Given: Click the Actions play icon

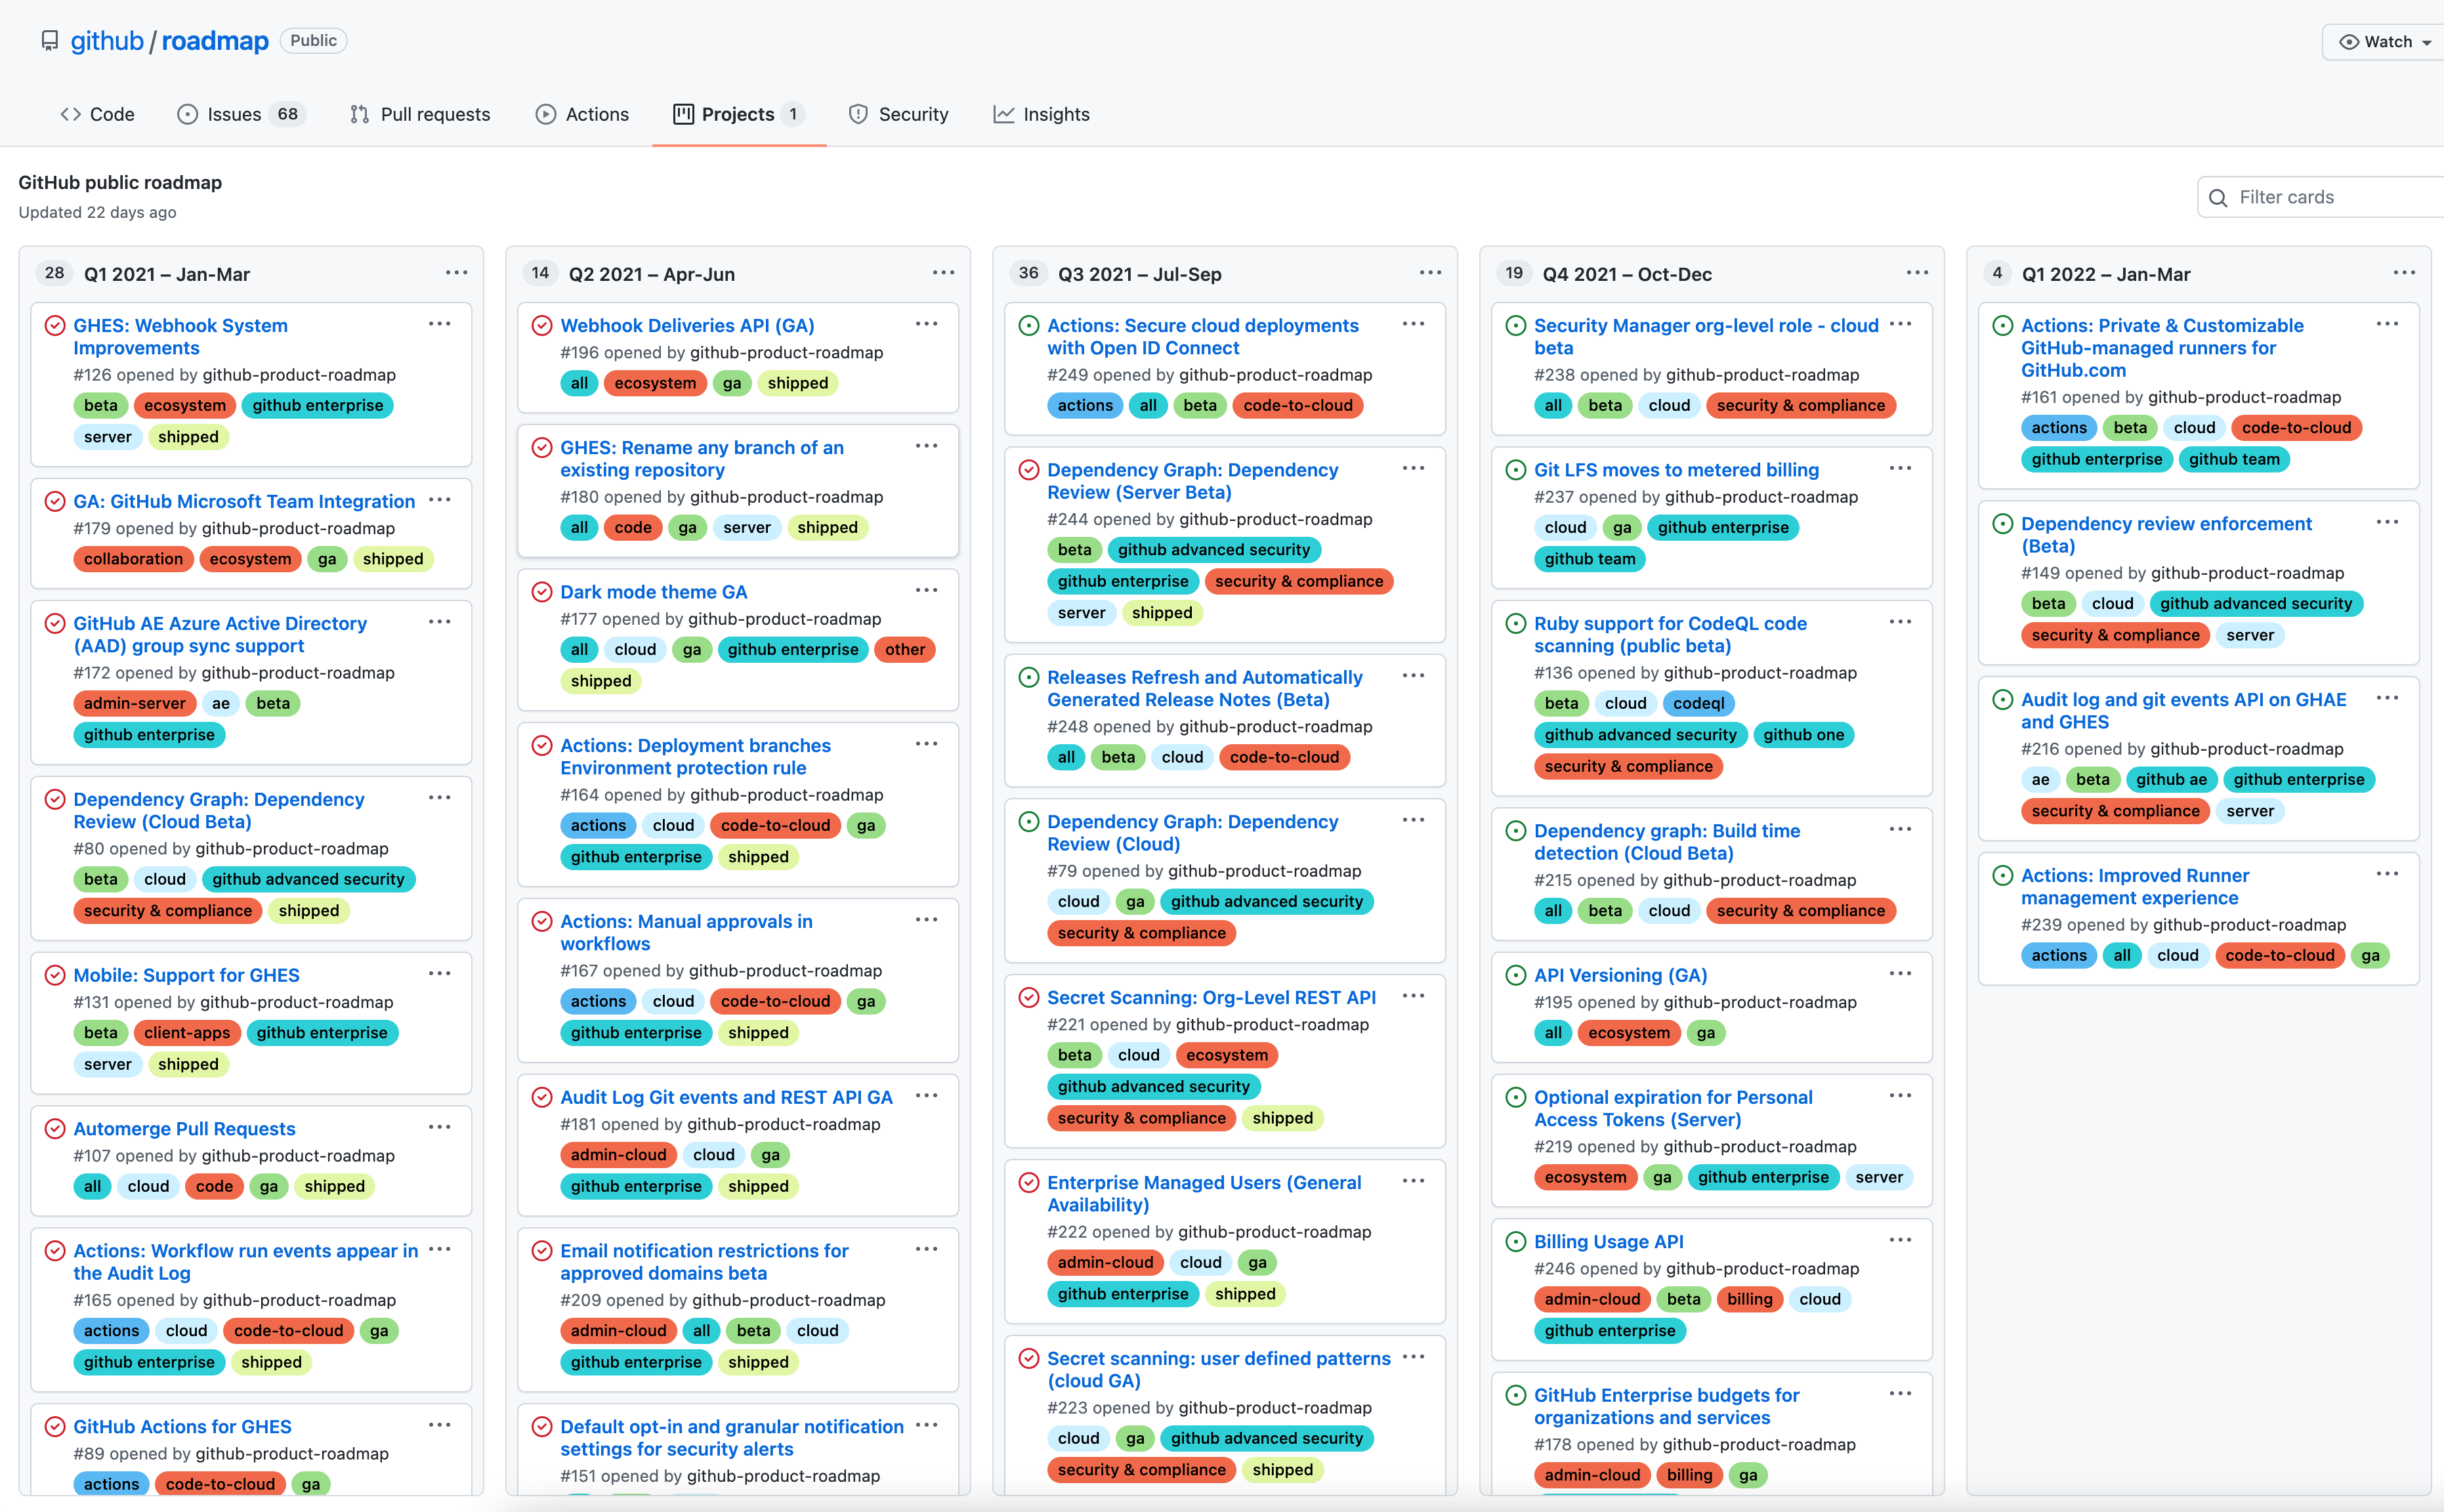Looking at the screenshot, I should tap(545, 114).
